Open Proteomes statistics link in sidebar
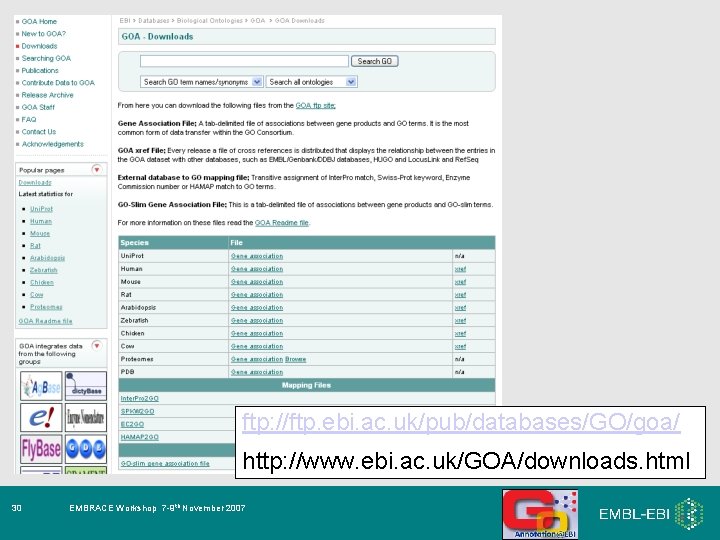Viewport: 720px width, 540px height. coord(46,307)
